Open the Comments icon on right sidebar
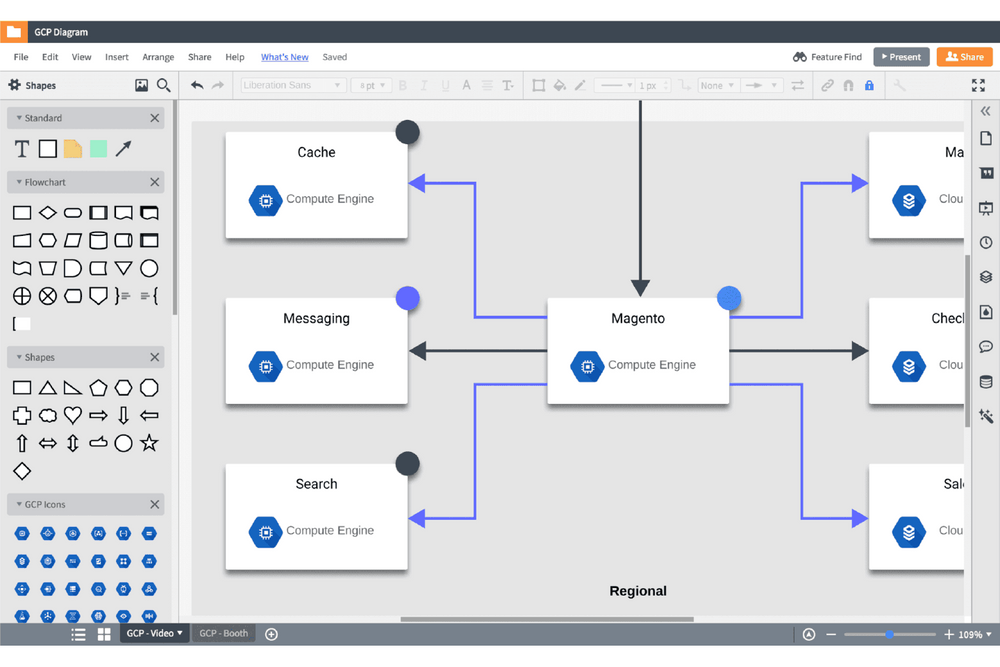Image resolution: width=1000 pixels, height=667 pixels. pos(985,346)
